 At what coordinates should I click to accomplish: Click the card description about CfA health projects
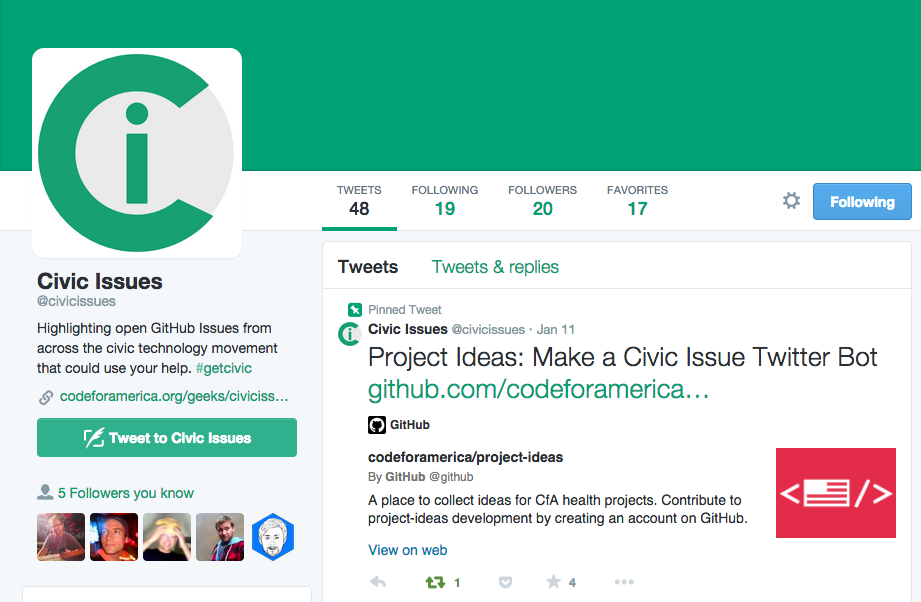coord(557,509)
